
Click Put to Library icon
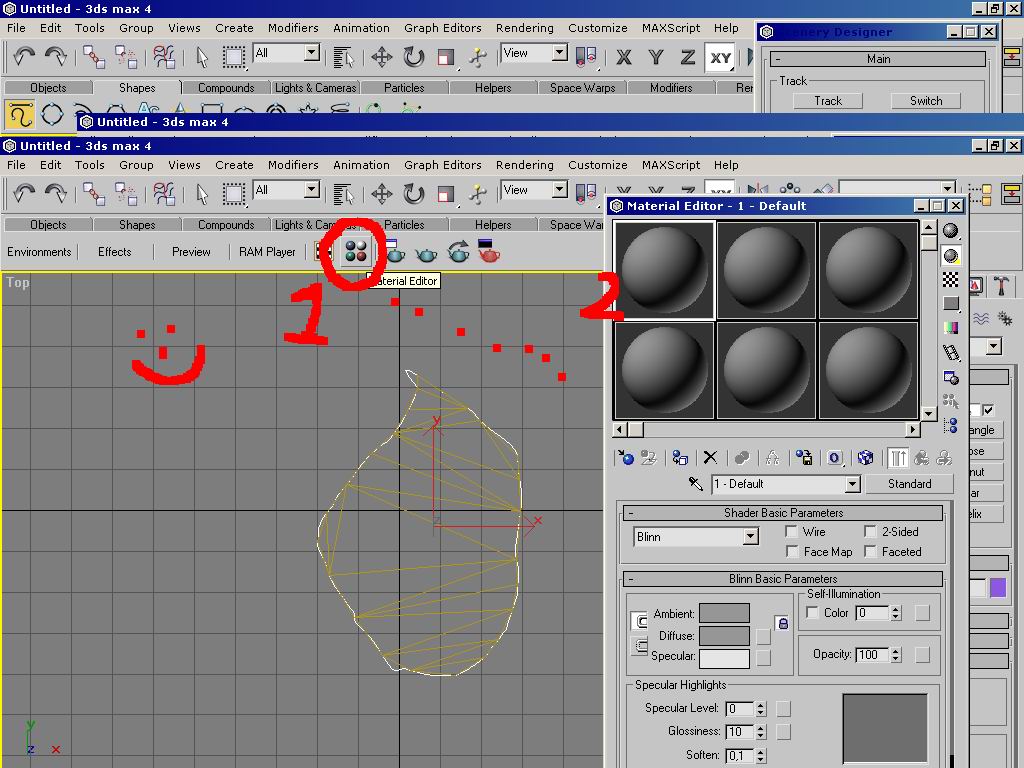(x=804, y=458)
